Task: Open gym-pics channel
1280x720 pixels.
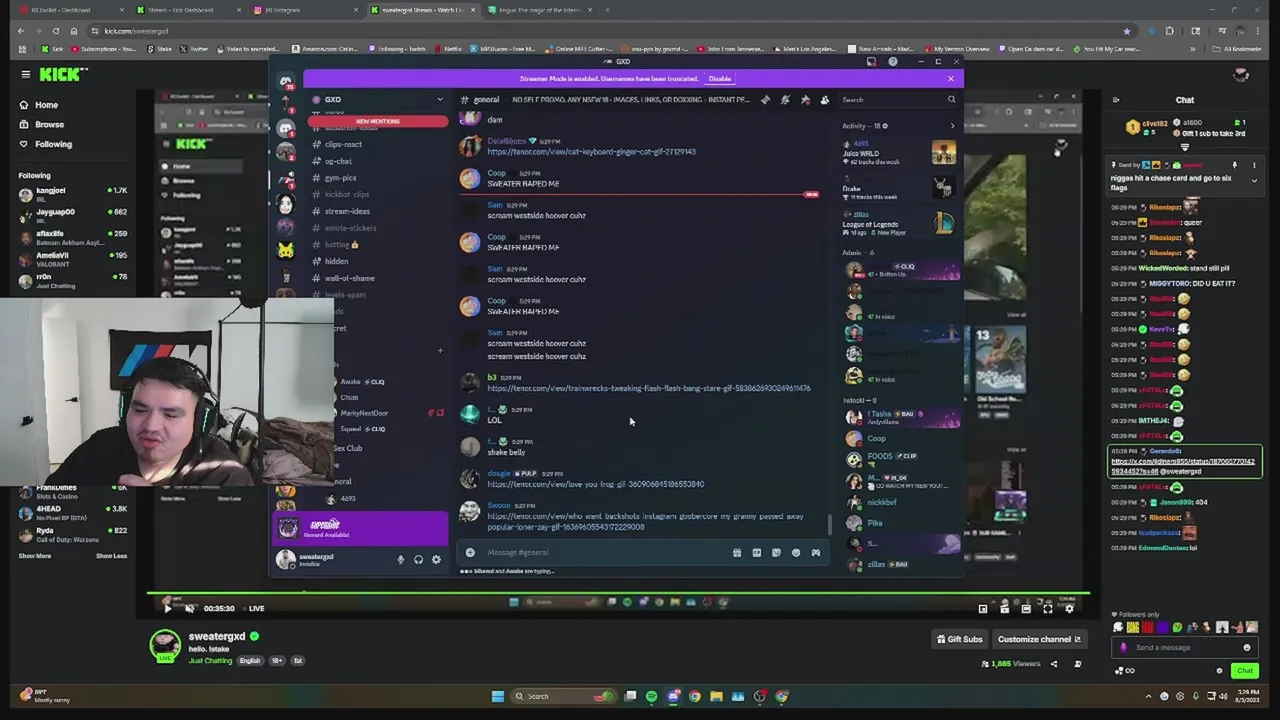Action: (340, 178)
